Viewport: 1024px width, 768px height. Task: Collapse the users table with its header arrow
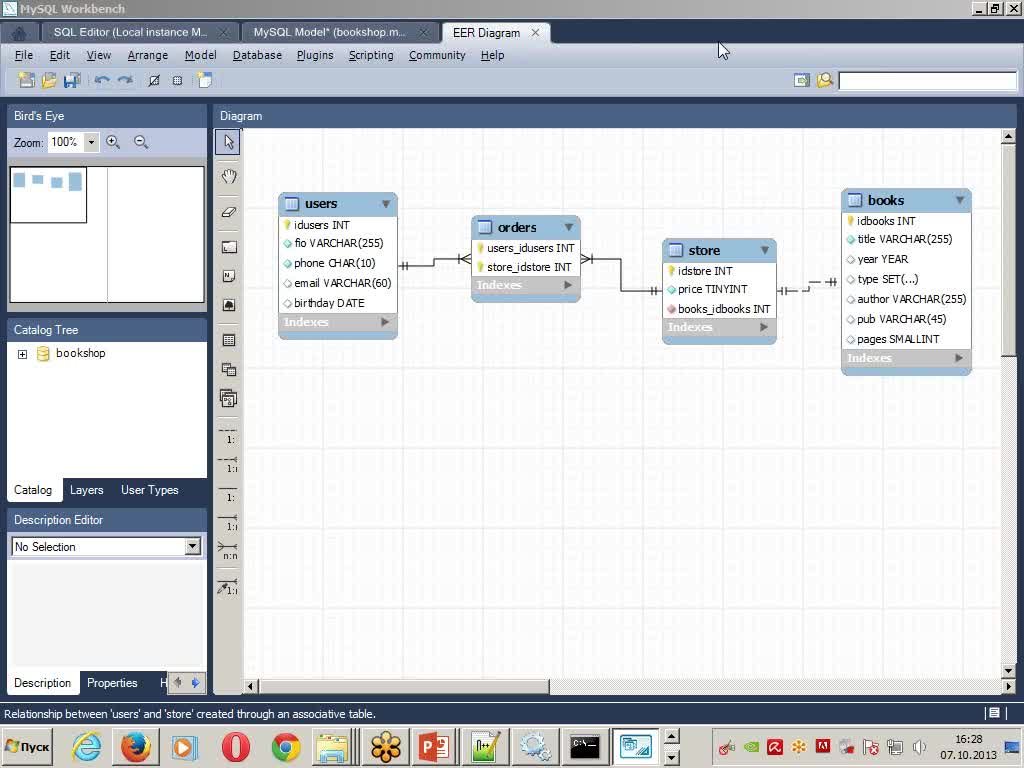point(386,204)
